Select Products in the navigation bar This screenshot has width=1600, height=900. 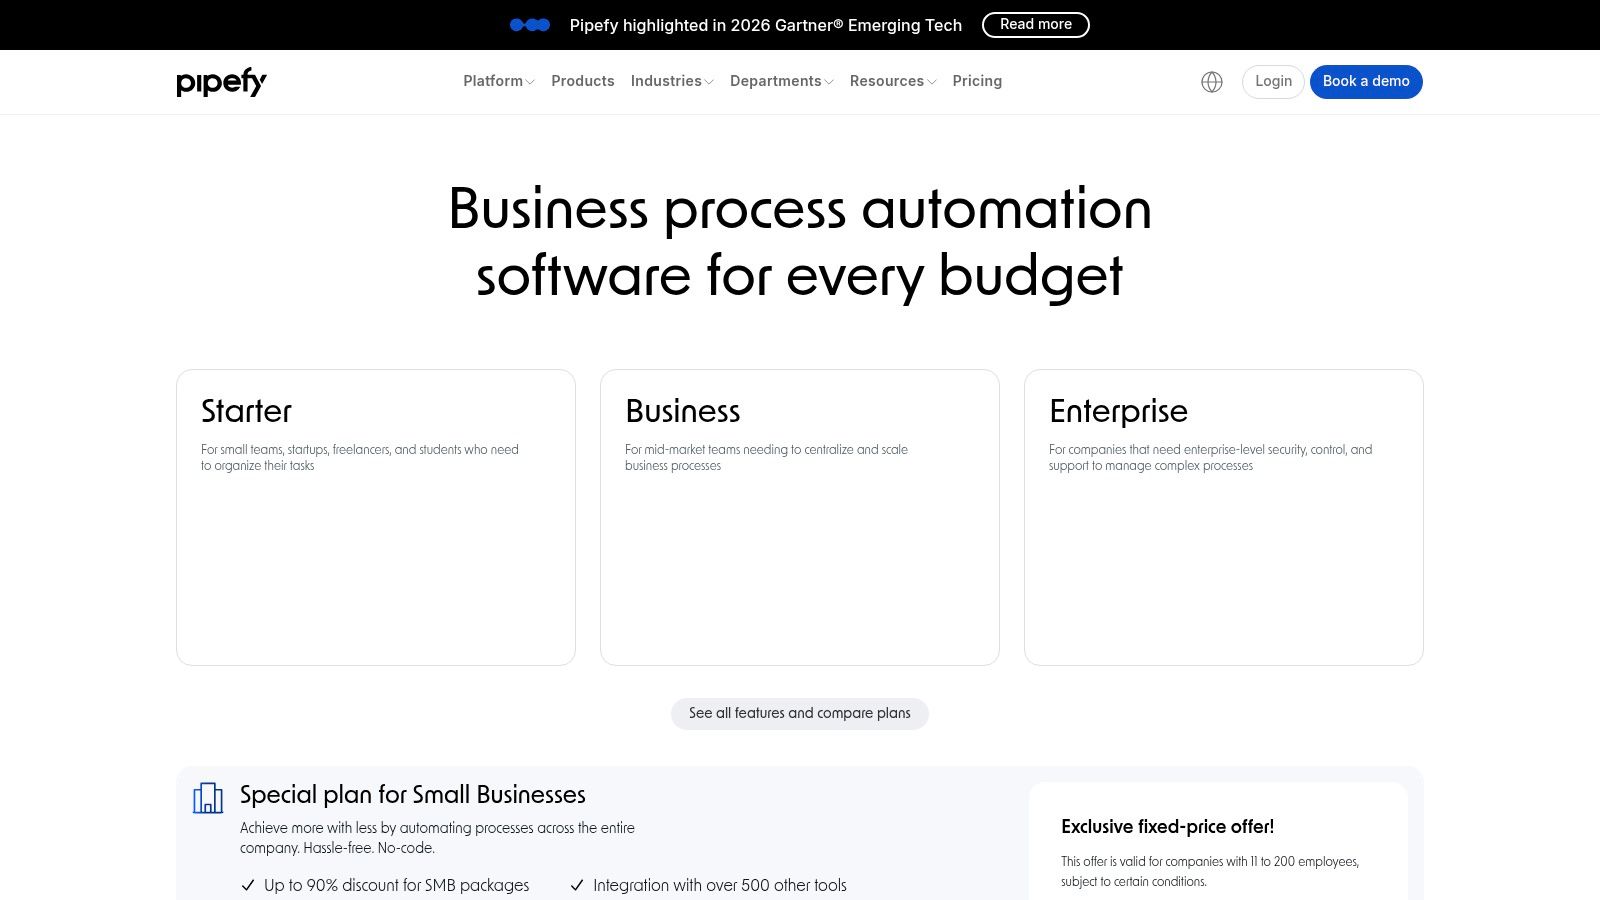click(582, 81)
